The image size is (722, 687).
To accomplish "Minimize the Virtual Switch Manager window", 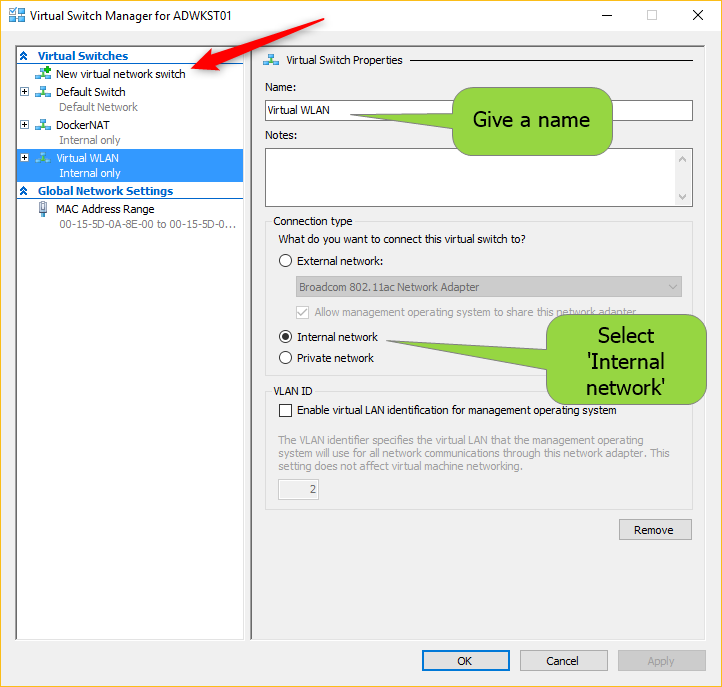I will click(x=607, y=15).
